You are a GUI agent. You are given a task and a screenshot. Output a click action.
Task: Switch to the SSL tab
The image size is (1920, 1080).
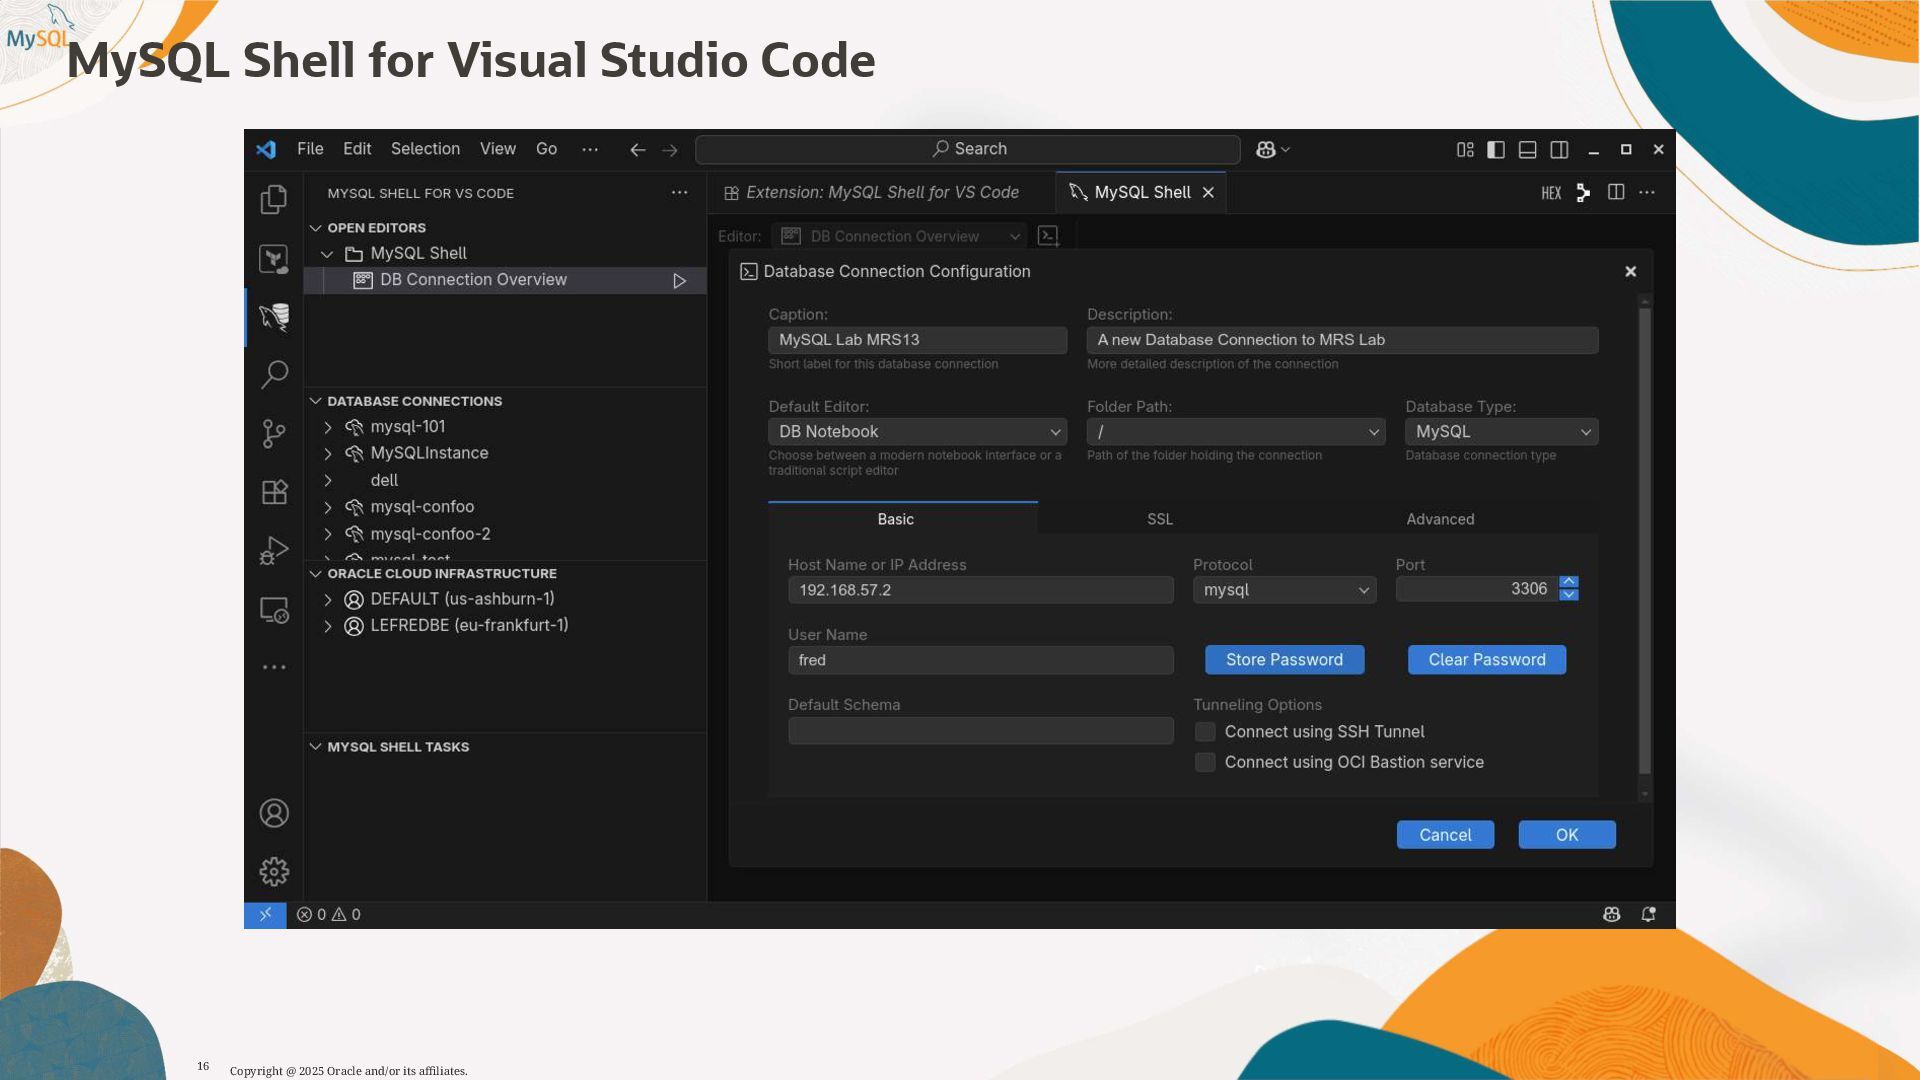[x=1159, y=519]
